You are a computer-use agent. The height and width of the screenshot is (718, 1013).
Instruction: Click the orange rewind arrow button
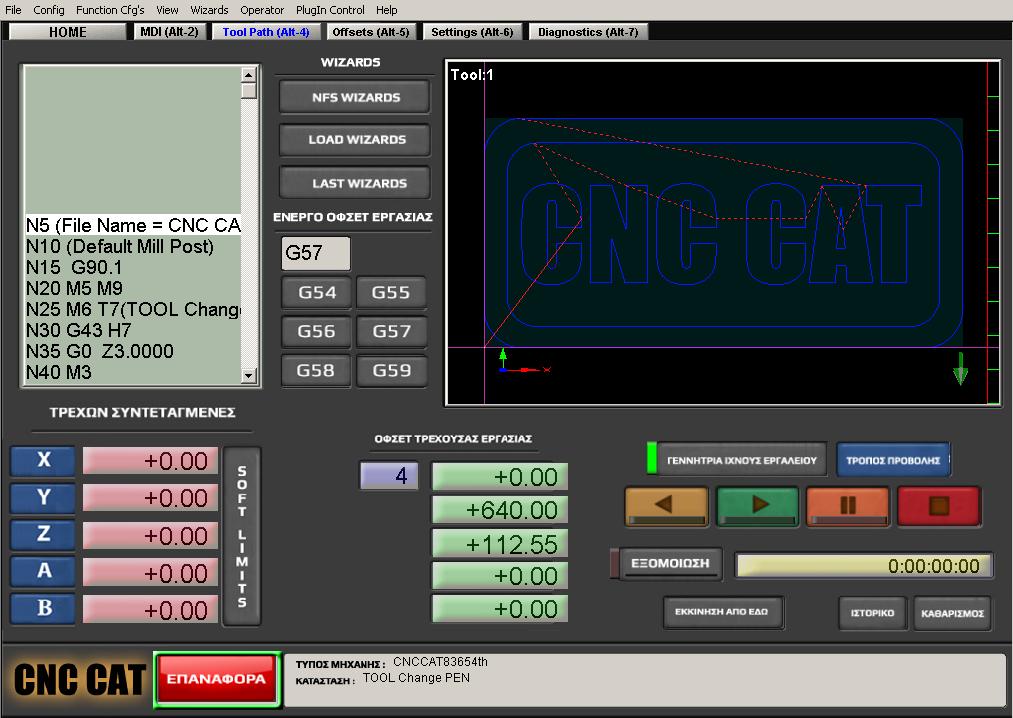point(666,506)
